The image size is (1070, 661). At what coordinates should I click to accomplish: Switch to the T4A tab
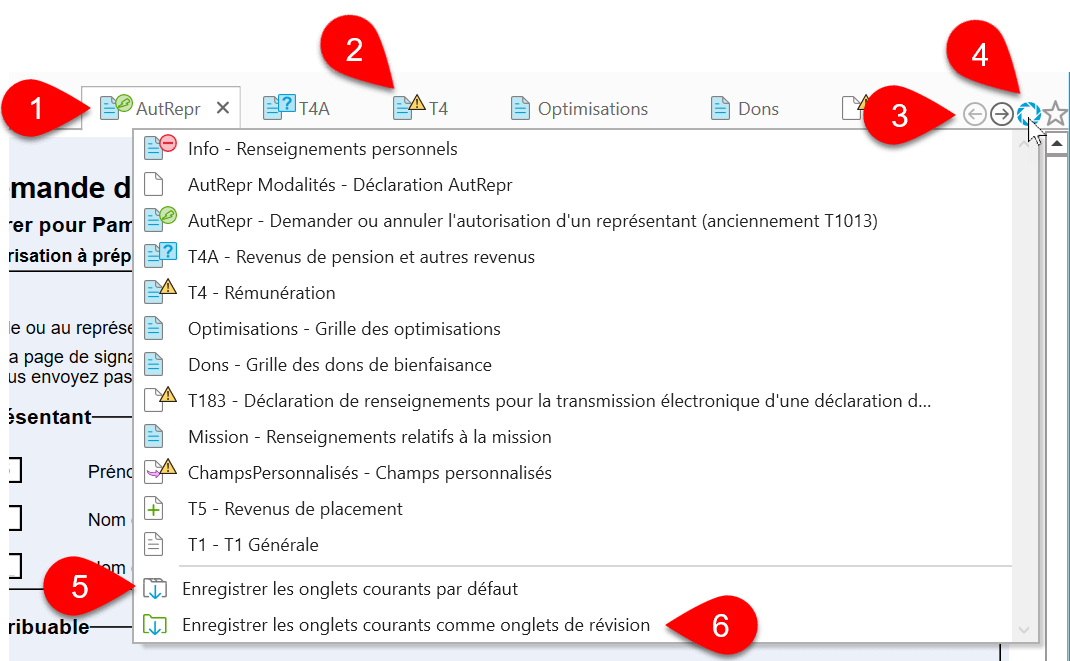pyautogui.click(x=296, y=109)
